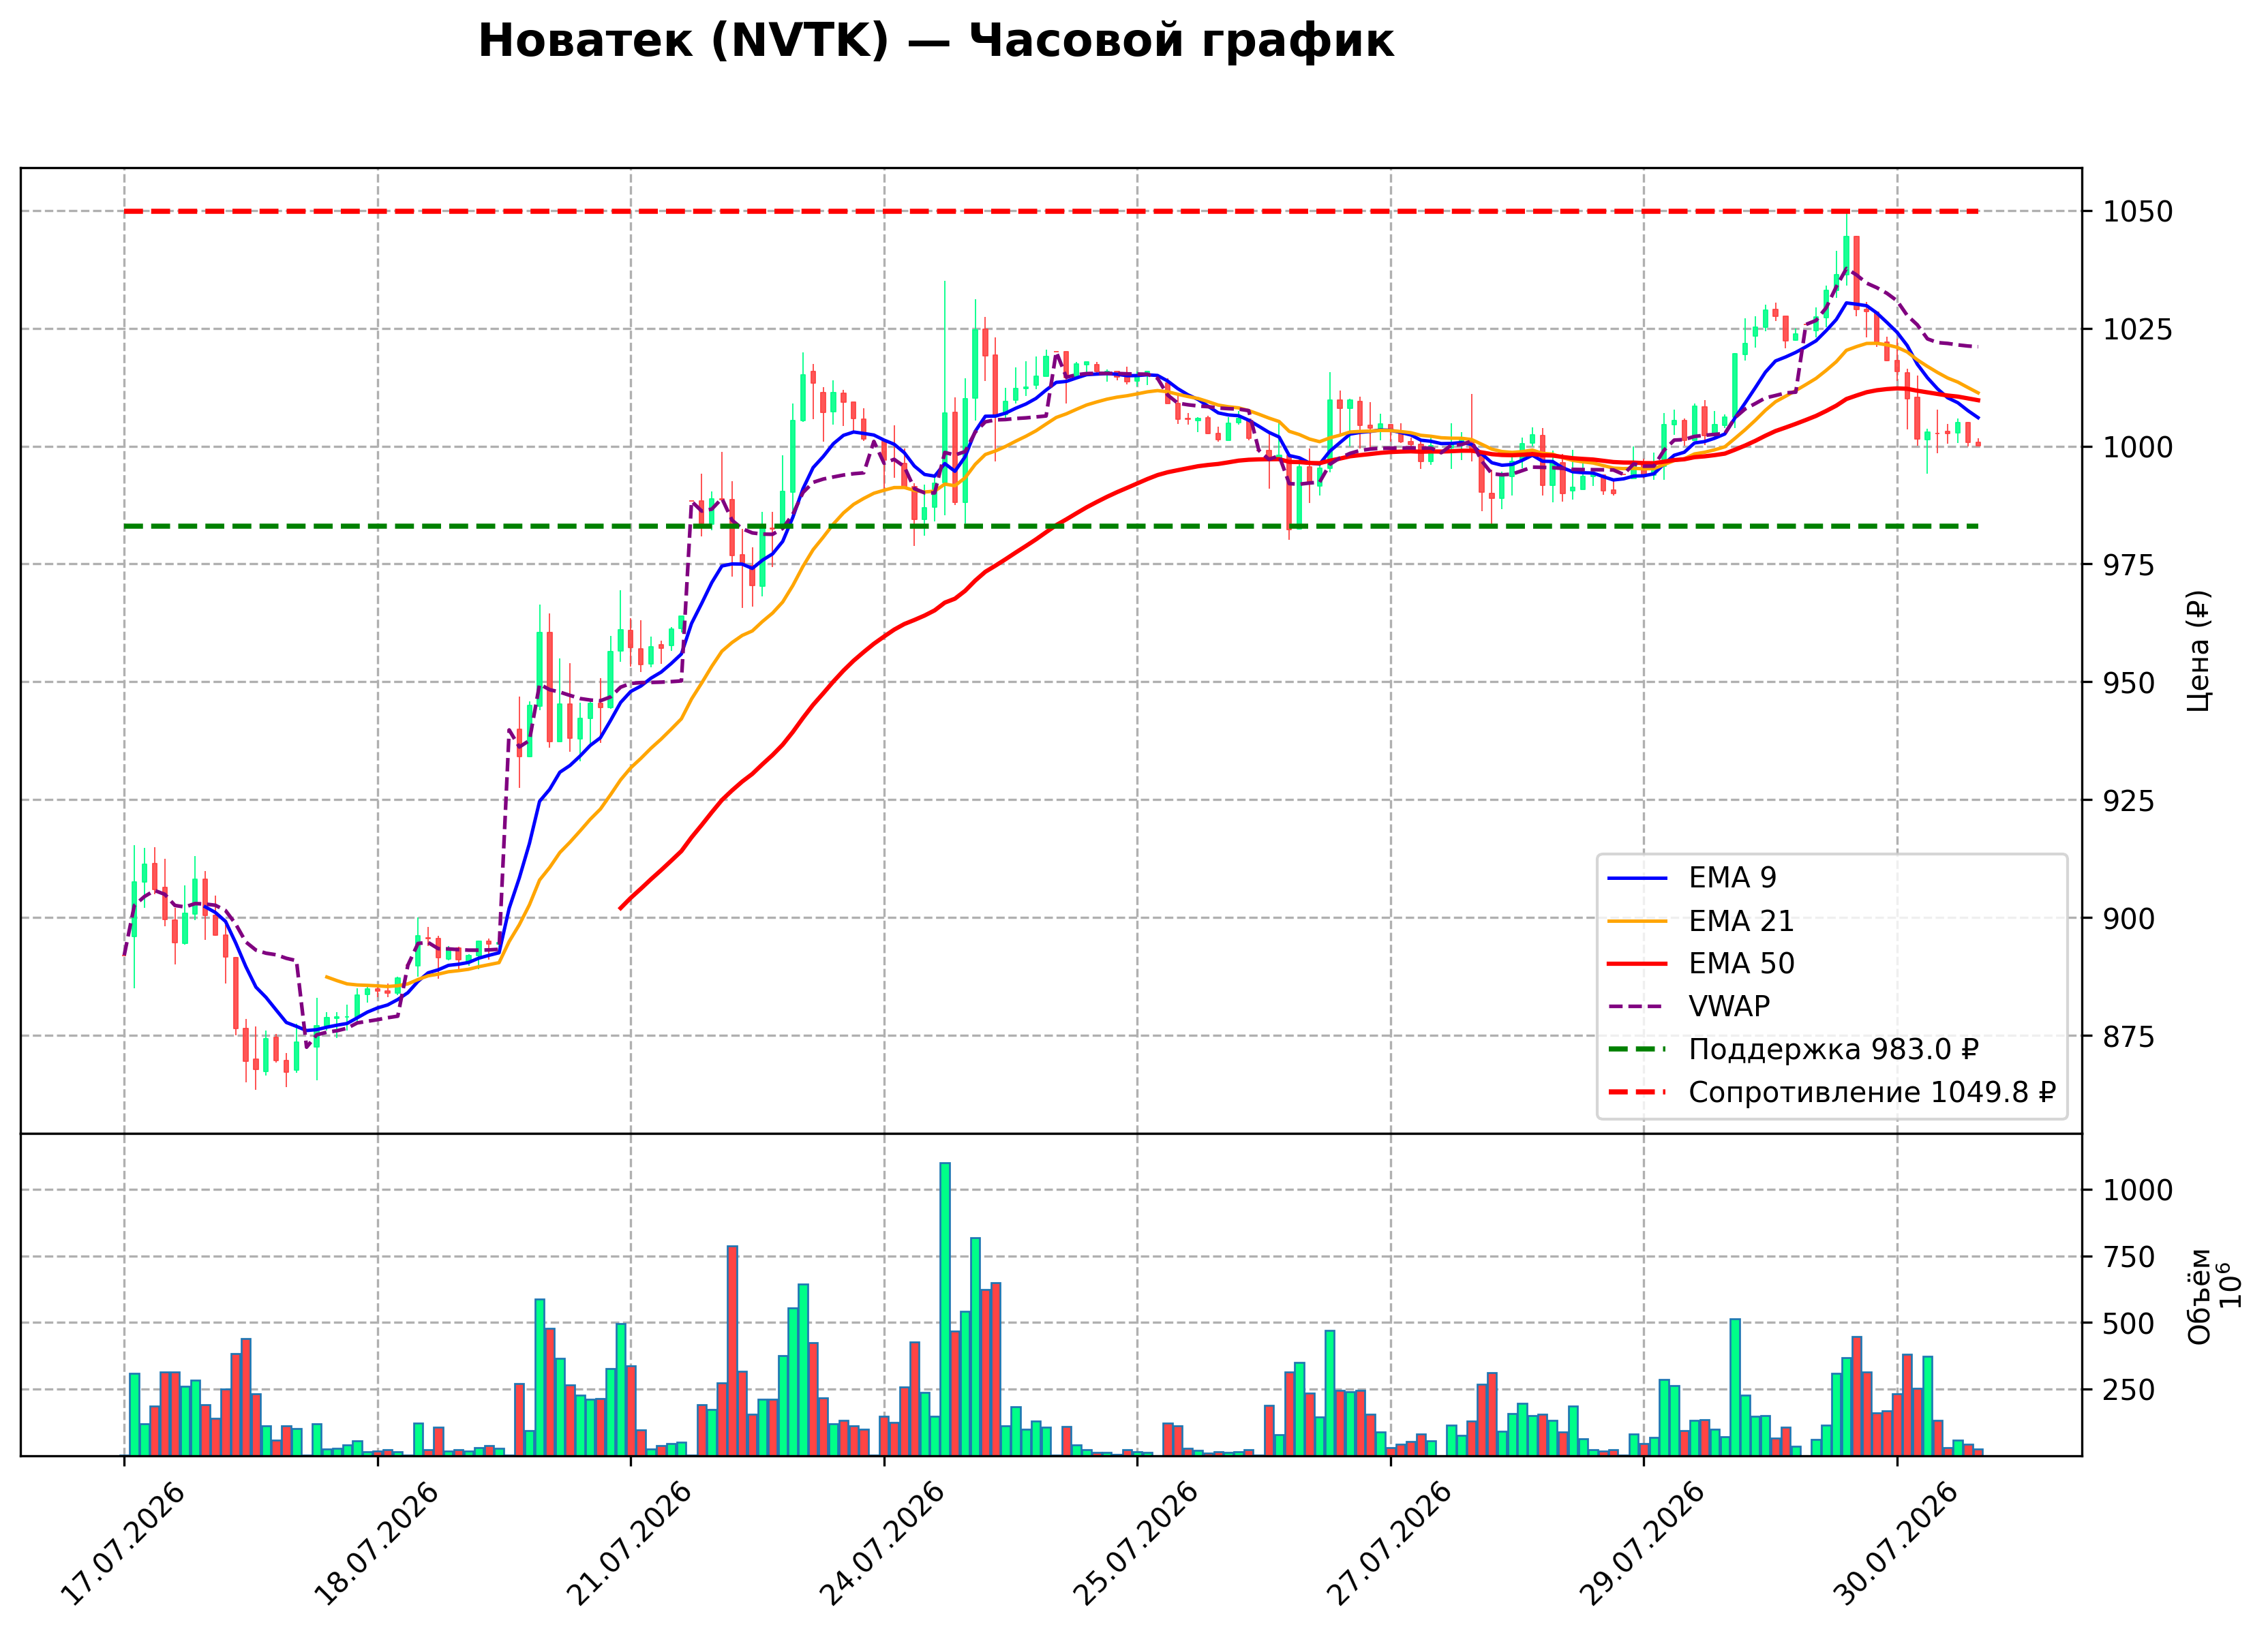Click the 1050 price axis tick label

coord(2138,212)
